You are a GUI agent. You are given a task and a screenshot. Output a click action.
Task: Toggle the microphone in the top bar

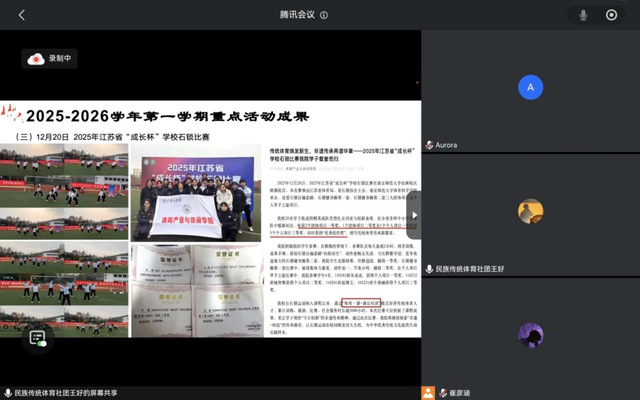coord(583,15)
